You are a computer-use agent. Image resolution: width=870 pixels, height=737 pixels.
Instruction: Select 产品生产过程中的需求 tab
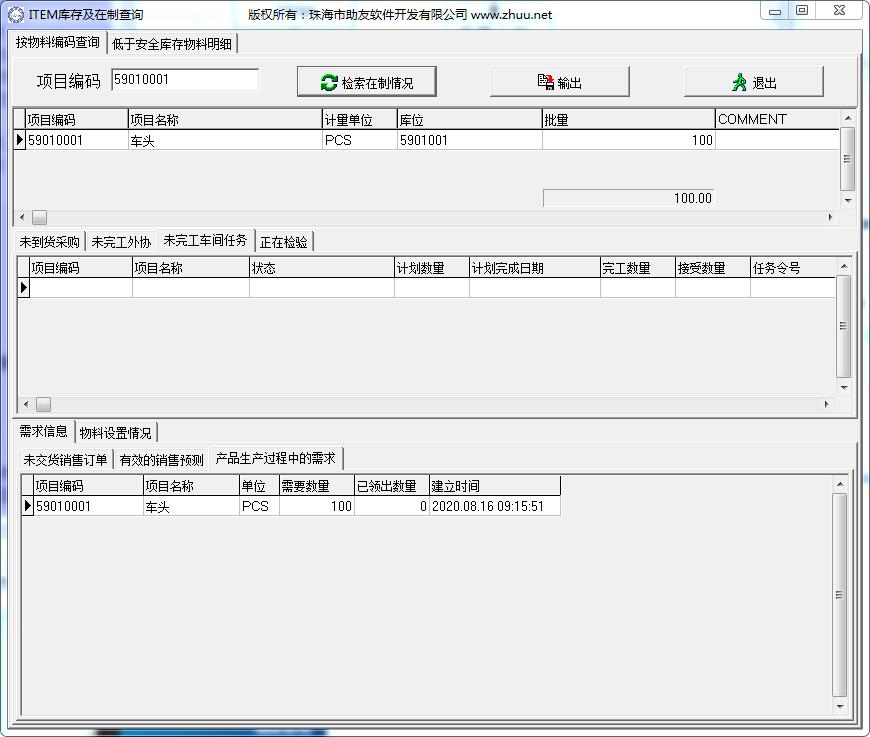point(276,458)
